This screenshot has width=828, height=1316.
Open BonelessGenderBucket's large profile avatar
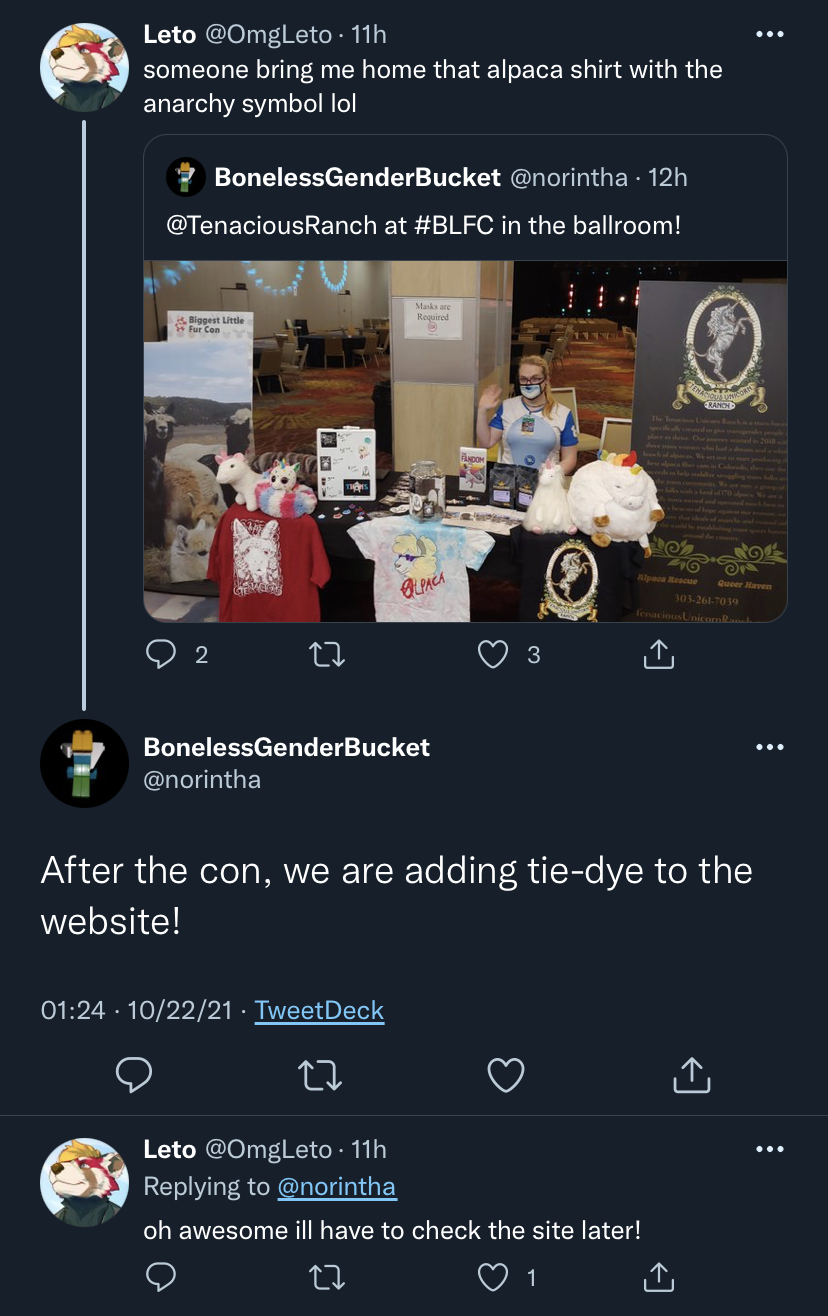(x=84, y=764)
